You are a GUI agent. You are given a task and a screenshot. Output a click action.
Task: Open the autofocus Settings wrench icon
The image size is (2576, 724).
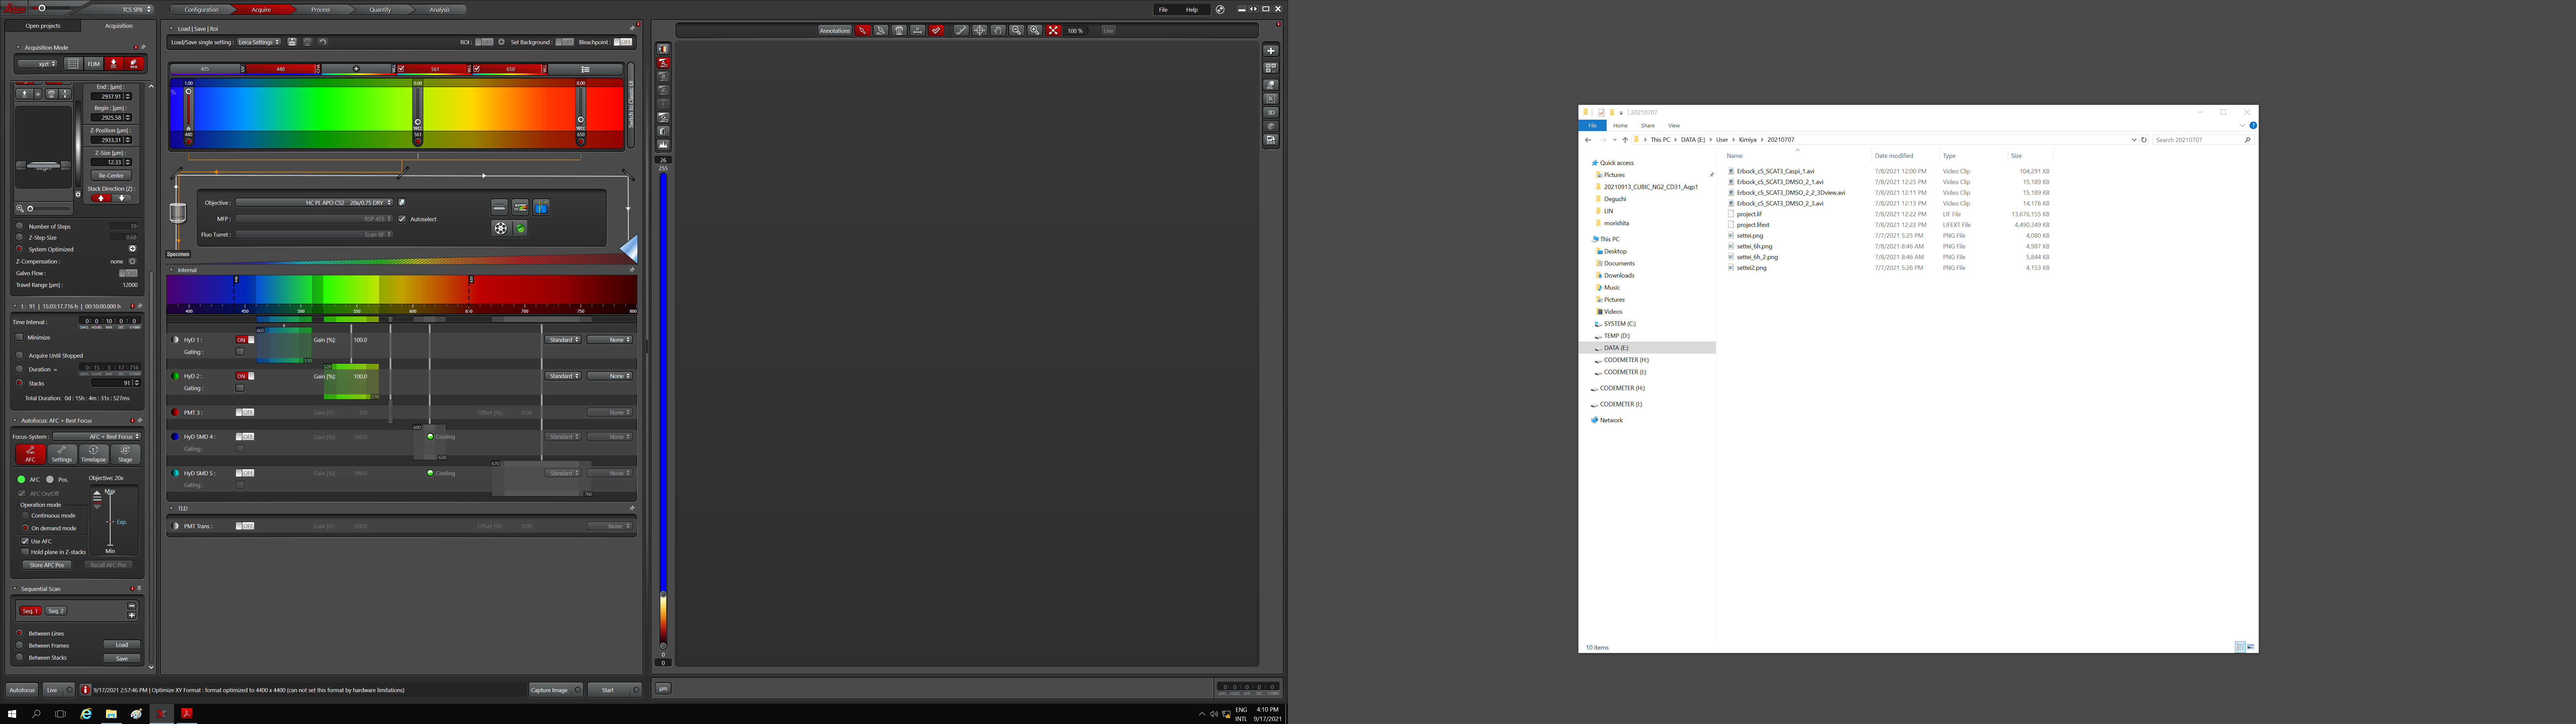tap(62, 454)
